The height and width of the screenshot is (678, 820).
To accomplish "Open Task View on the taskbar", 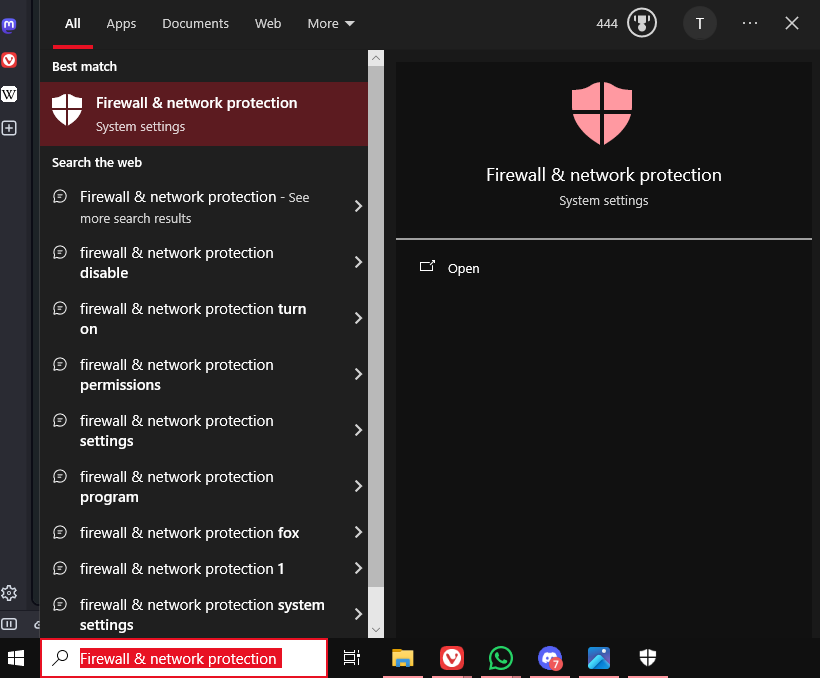I will [352, 658].
